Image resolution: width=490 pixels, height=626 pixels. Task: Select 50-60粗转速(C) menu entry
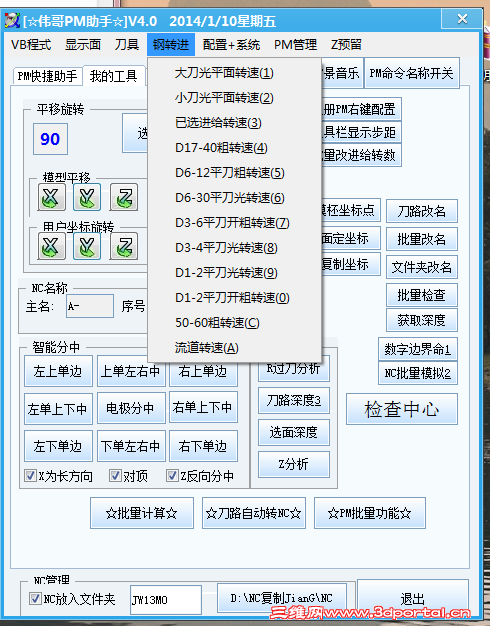234,323
